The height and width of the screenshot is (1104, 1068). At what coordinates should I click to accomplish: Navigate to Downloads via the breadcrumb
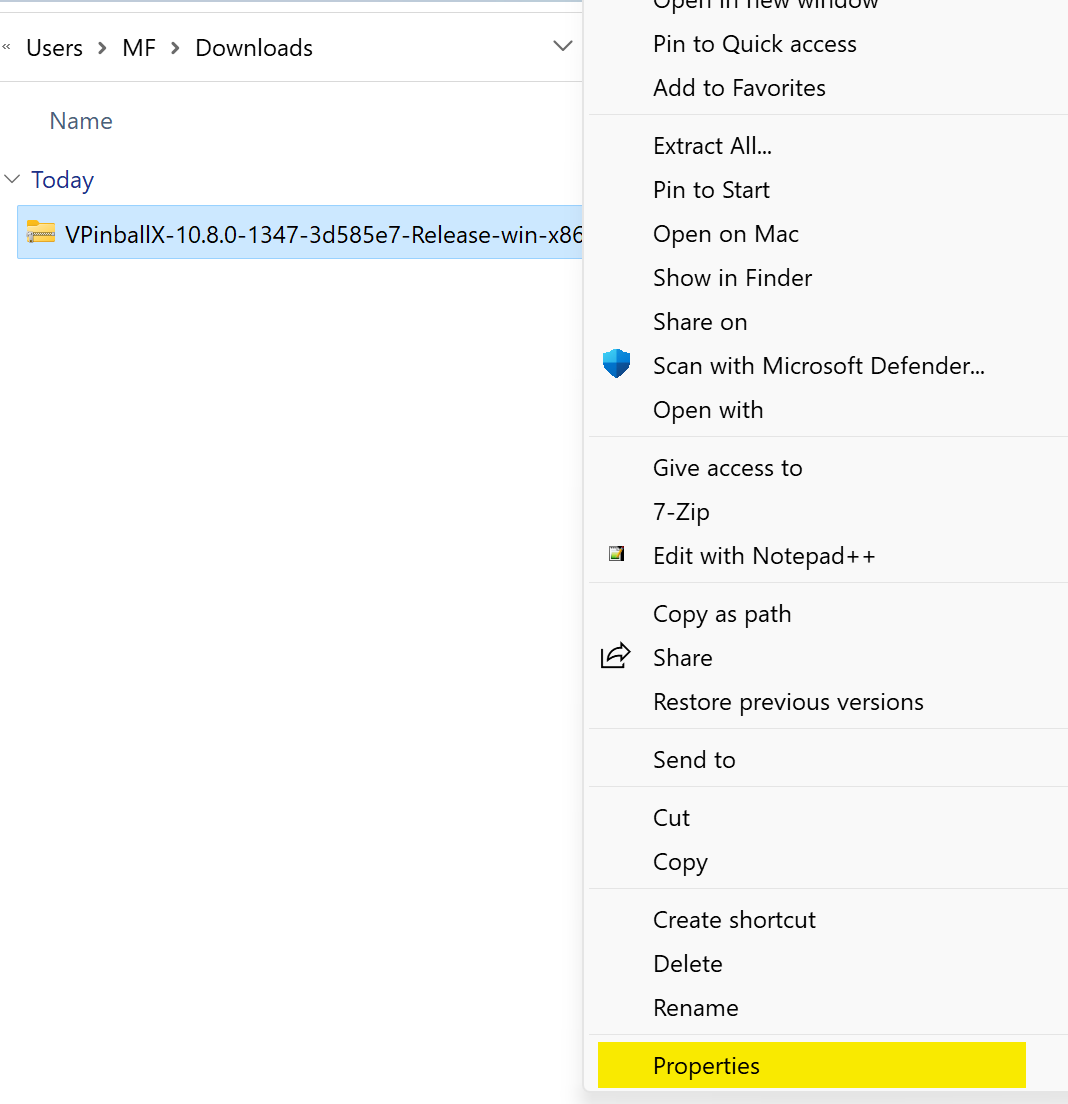click(x=253, y=47)
